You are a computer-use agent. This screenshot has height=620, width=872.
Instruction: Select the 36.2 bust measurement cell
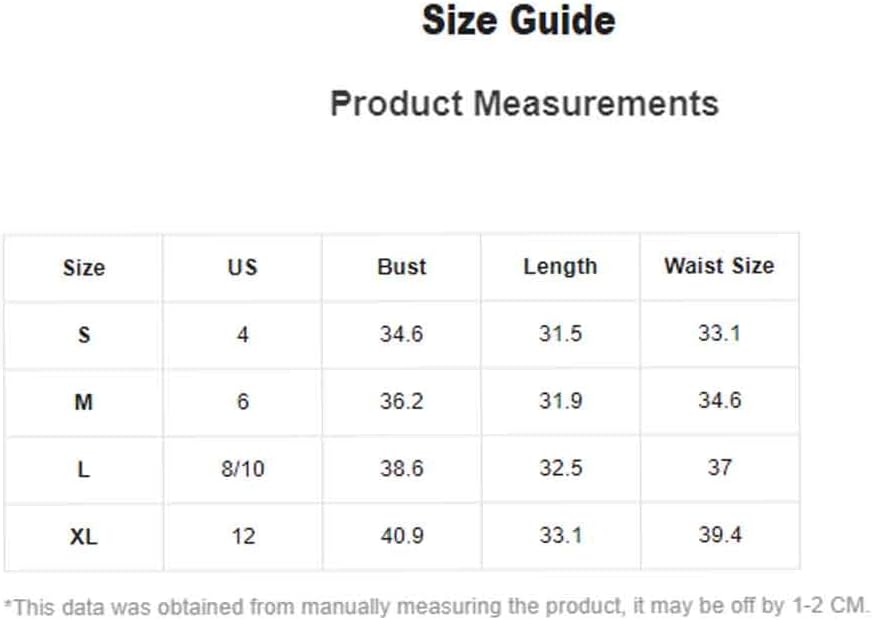pos(401,401)
